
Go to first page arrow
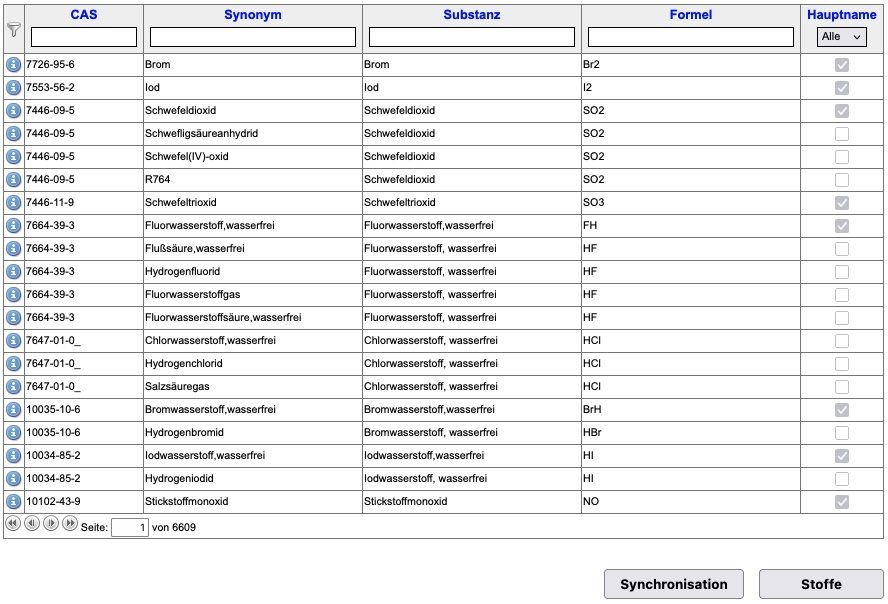[13, 523]
